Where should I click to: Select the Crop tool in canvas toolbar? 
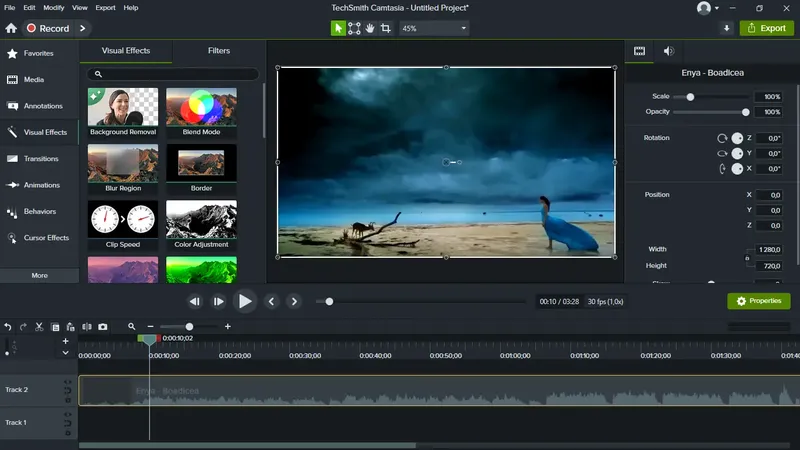tap(385, 28)
